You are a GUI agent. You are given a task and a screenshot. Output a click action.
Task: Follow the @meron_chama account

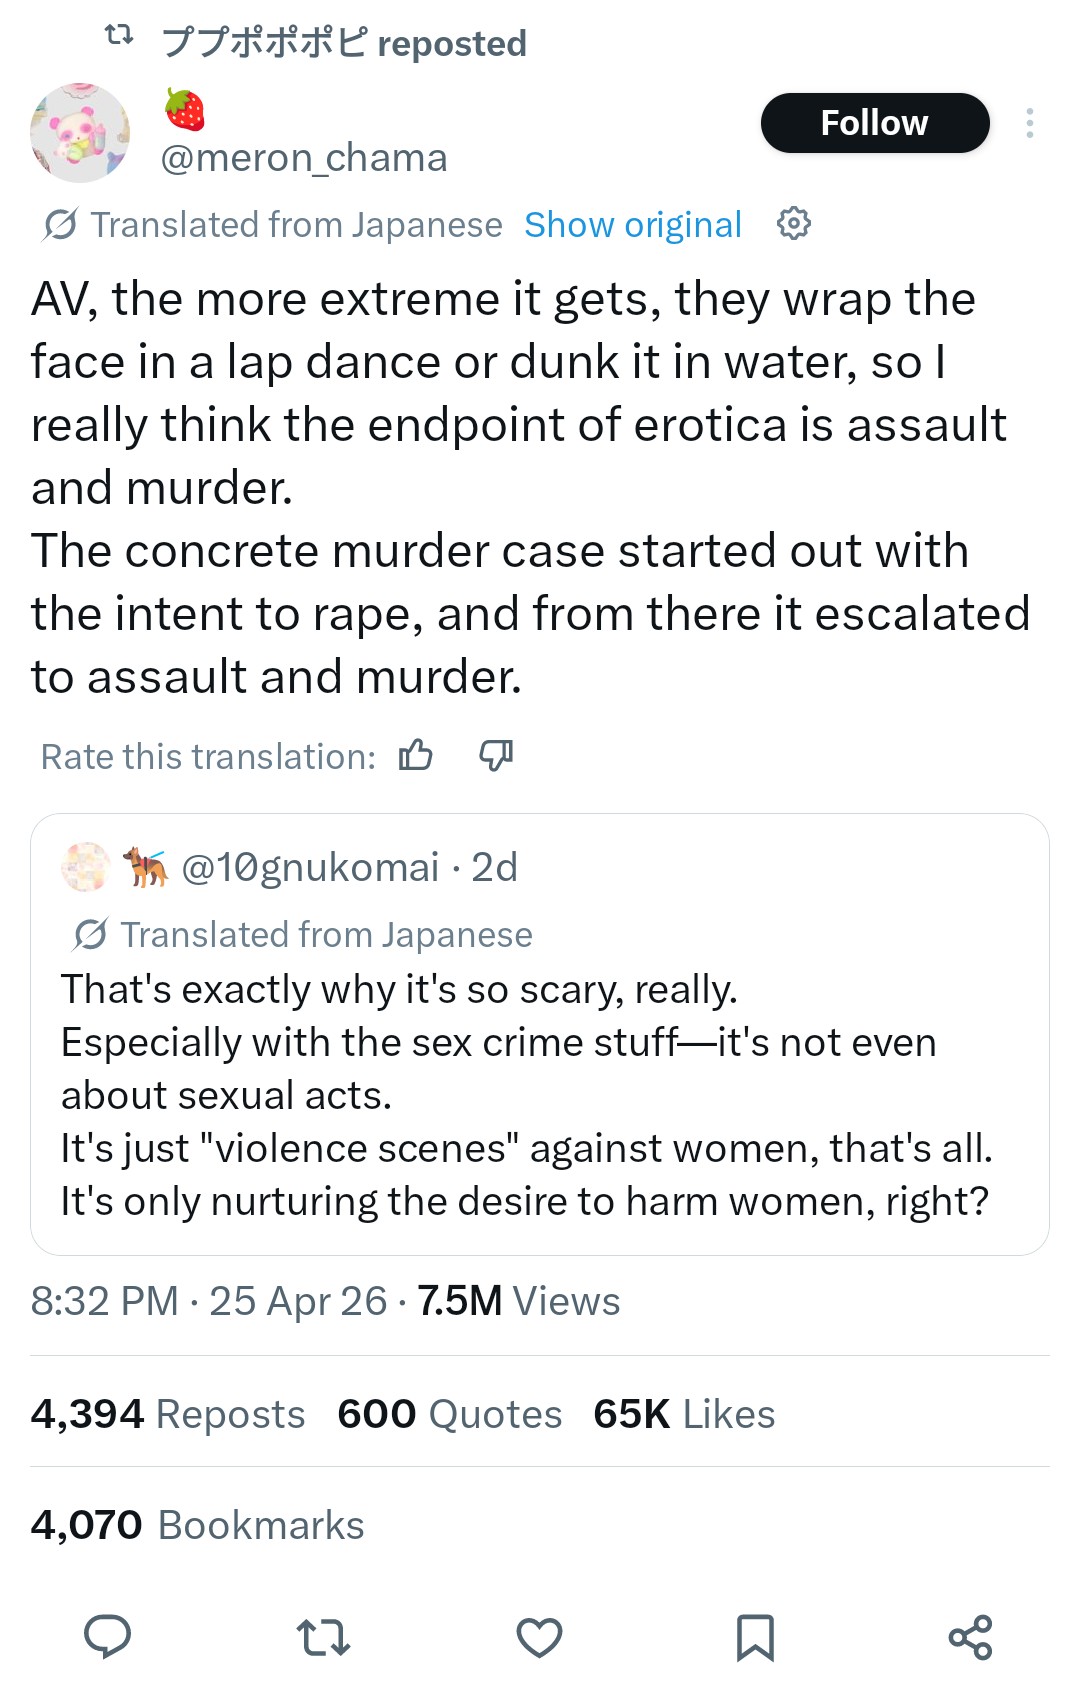875,123
